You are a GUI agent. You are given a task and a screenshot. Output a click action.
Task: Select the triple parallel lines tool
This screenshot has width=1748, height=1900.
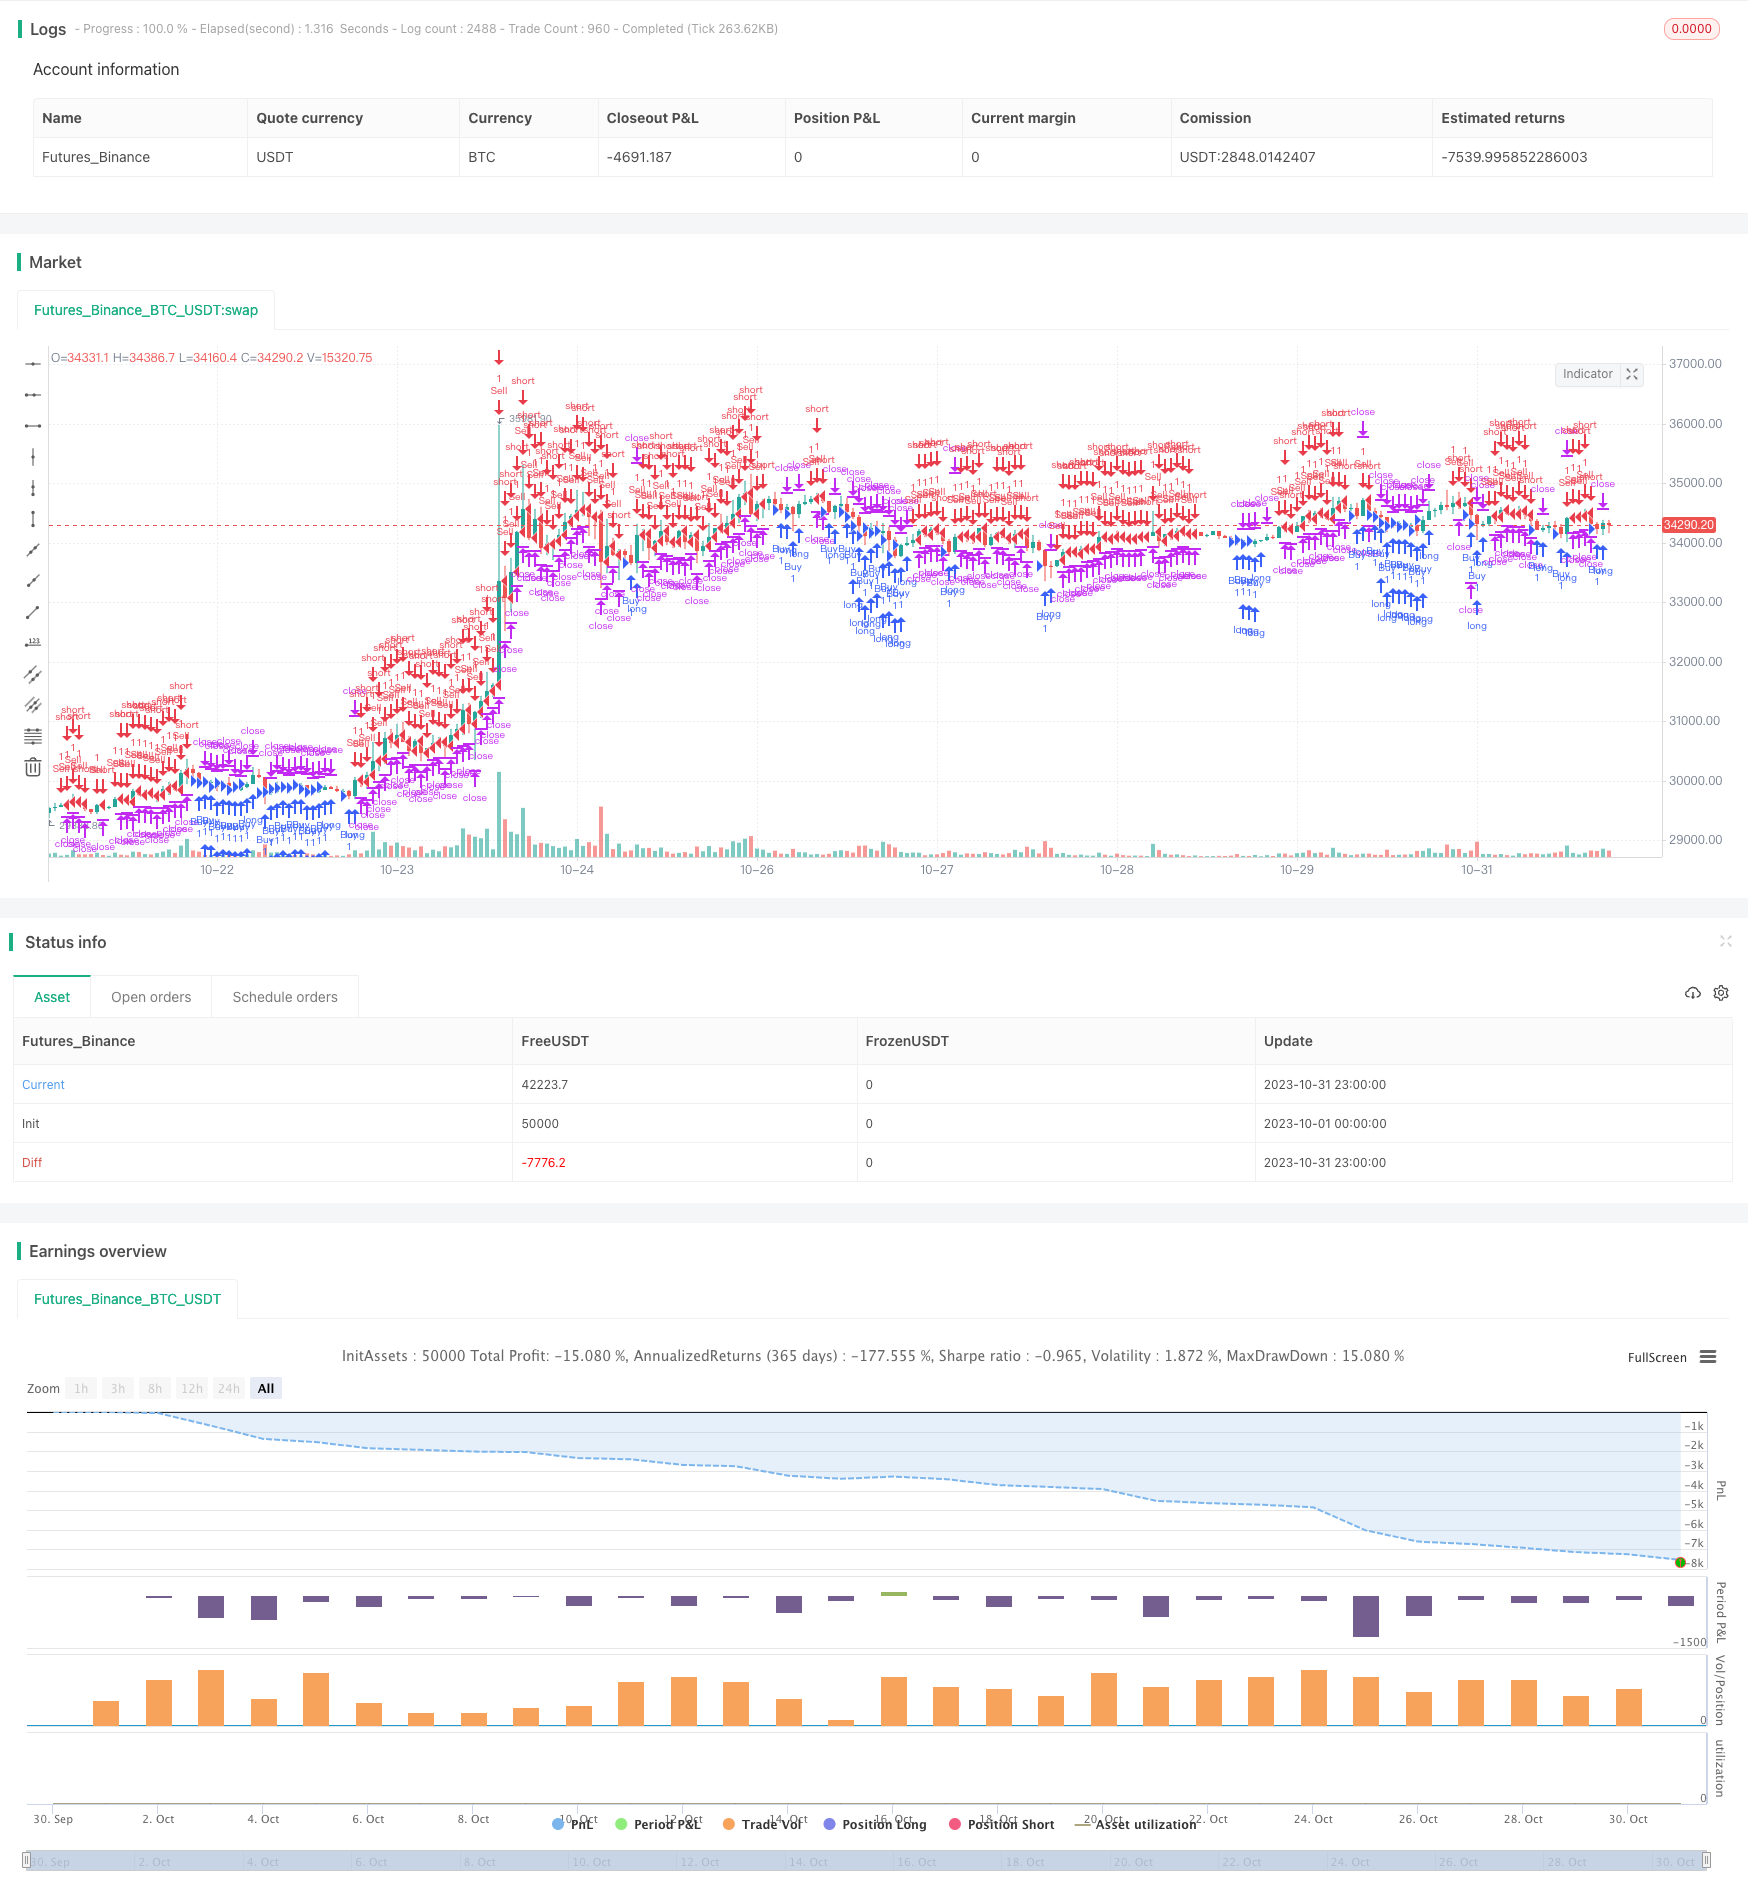(x=33, y=705)
